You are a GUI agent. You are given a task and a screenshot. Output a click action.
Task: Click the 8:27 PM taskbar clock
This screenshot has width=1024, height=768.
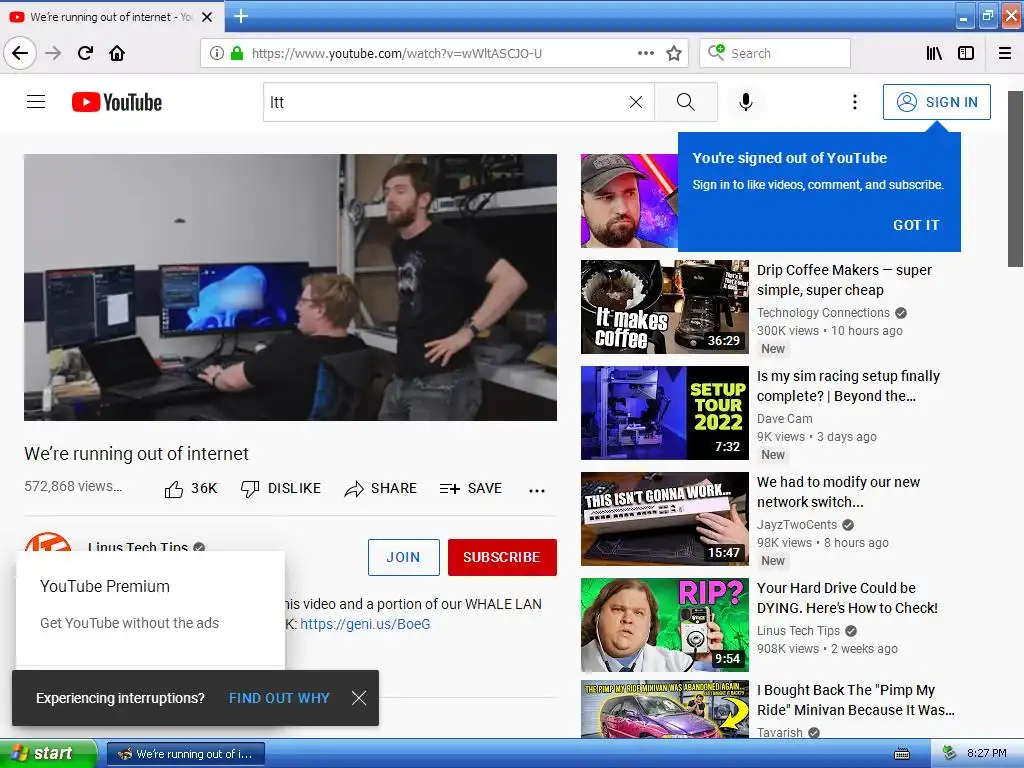pyautogui.click(x=986, y=754)
